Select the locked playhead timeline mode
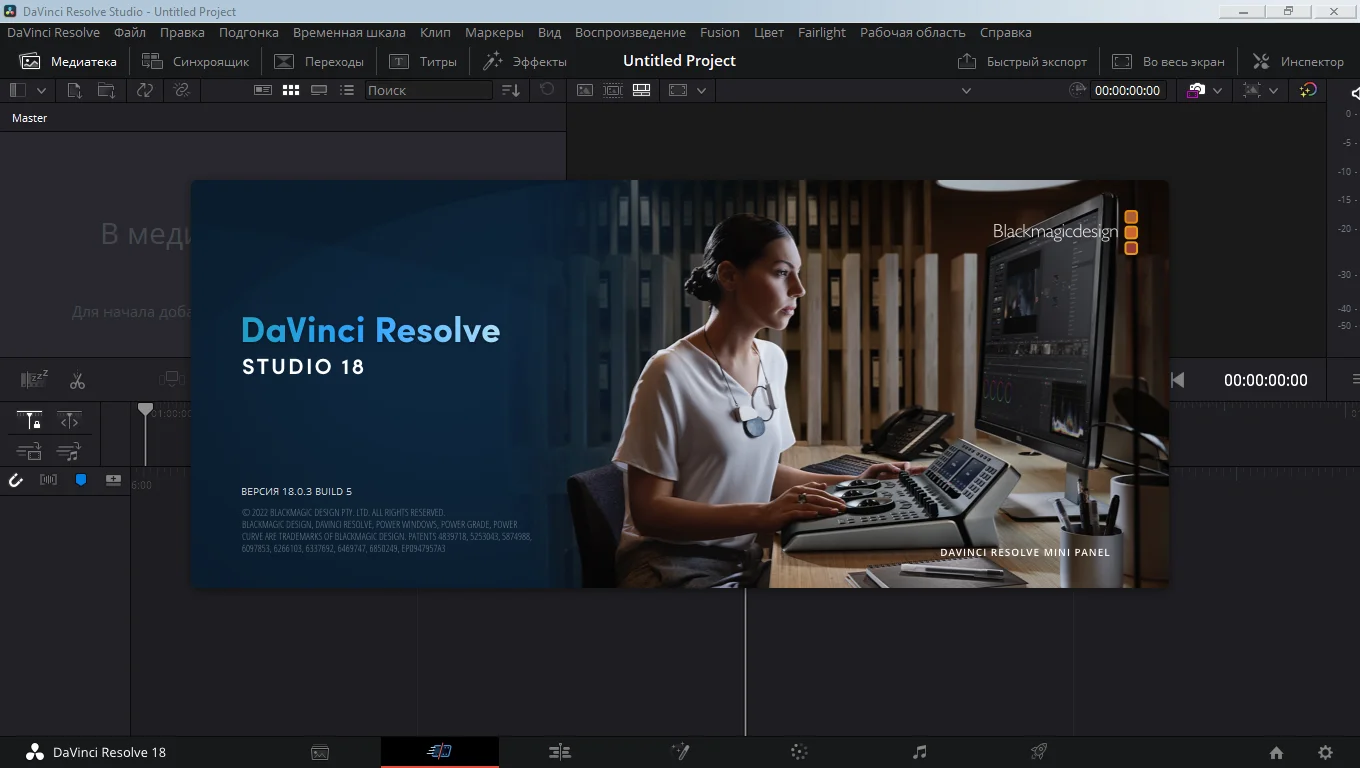1360x768 pixels. coord(30,421)
